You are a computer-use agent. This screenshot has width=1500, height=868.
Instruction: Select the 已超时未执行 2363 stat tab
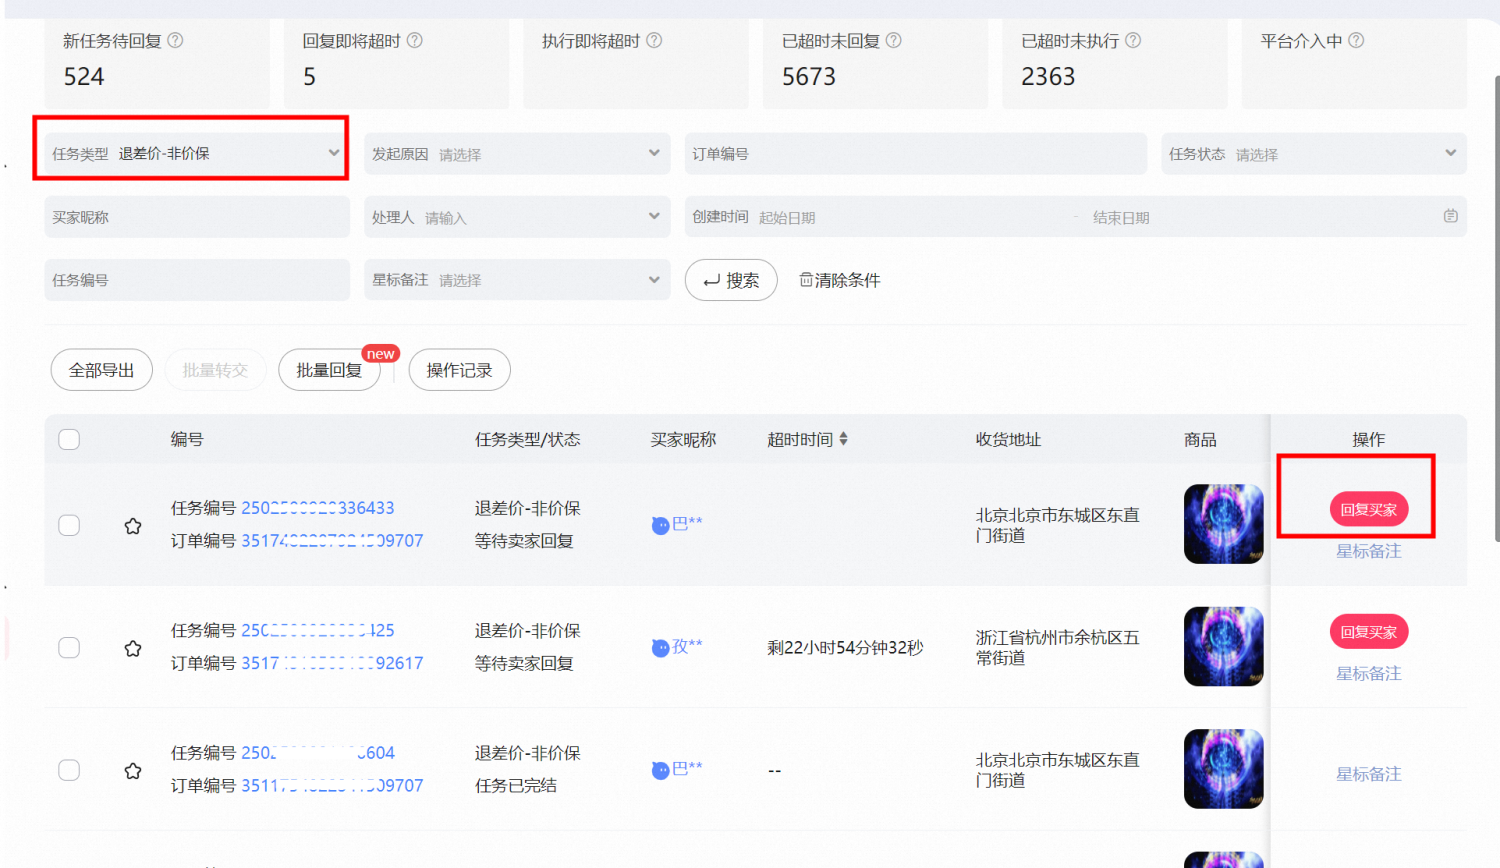[x=1115, y=62]
